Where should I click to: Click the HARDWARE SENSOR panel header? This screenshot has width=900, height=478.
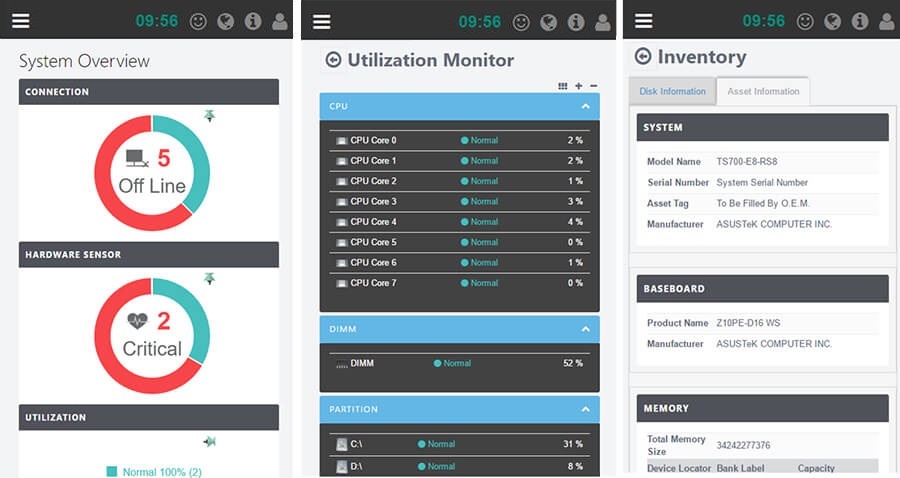(x=149, y=255)
